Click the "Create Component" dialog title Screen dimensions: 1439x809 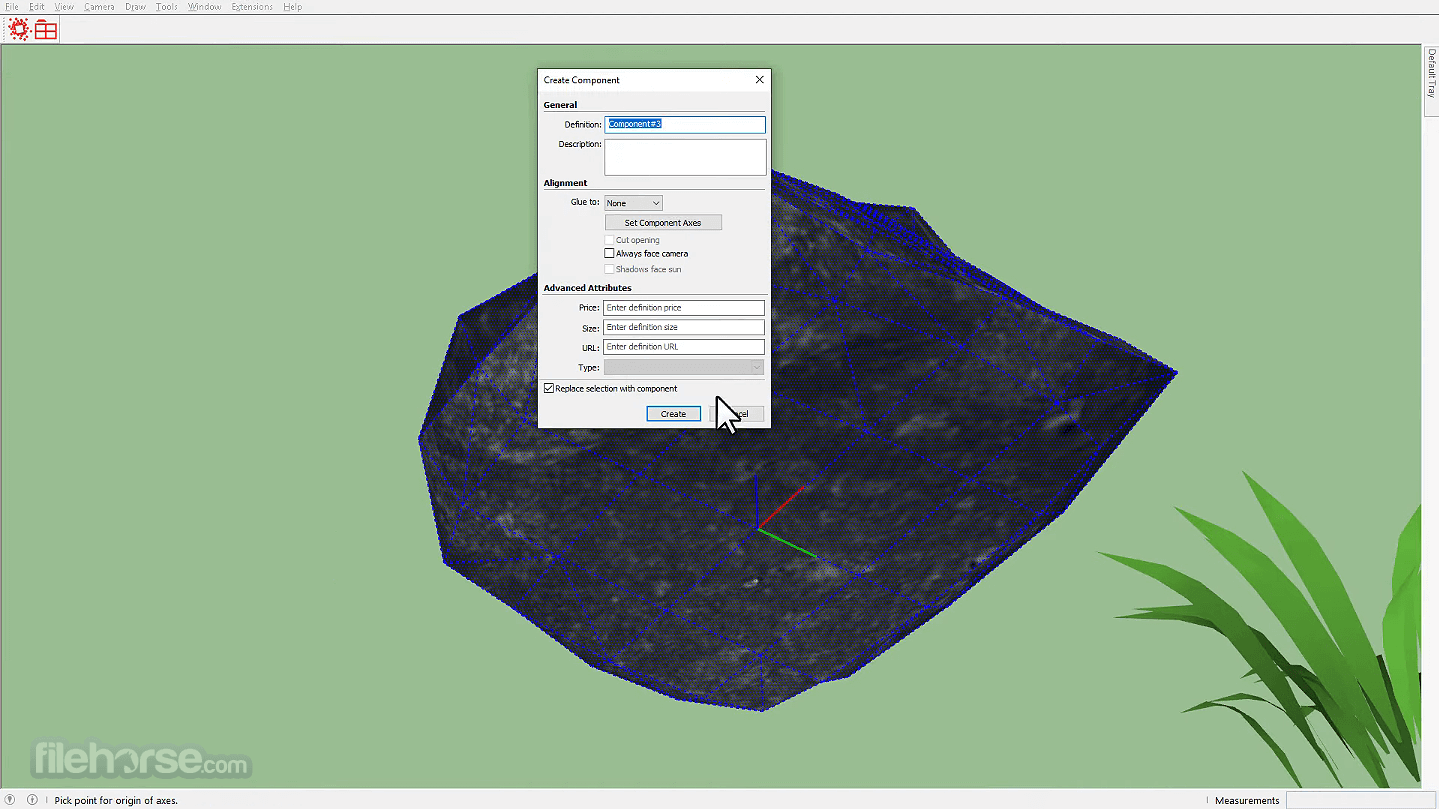(x=582, y=80)
